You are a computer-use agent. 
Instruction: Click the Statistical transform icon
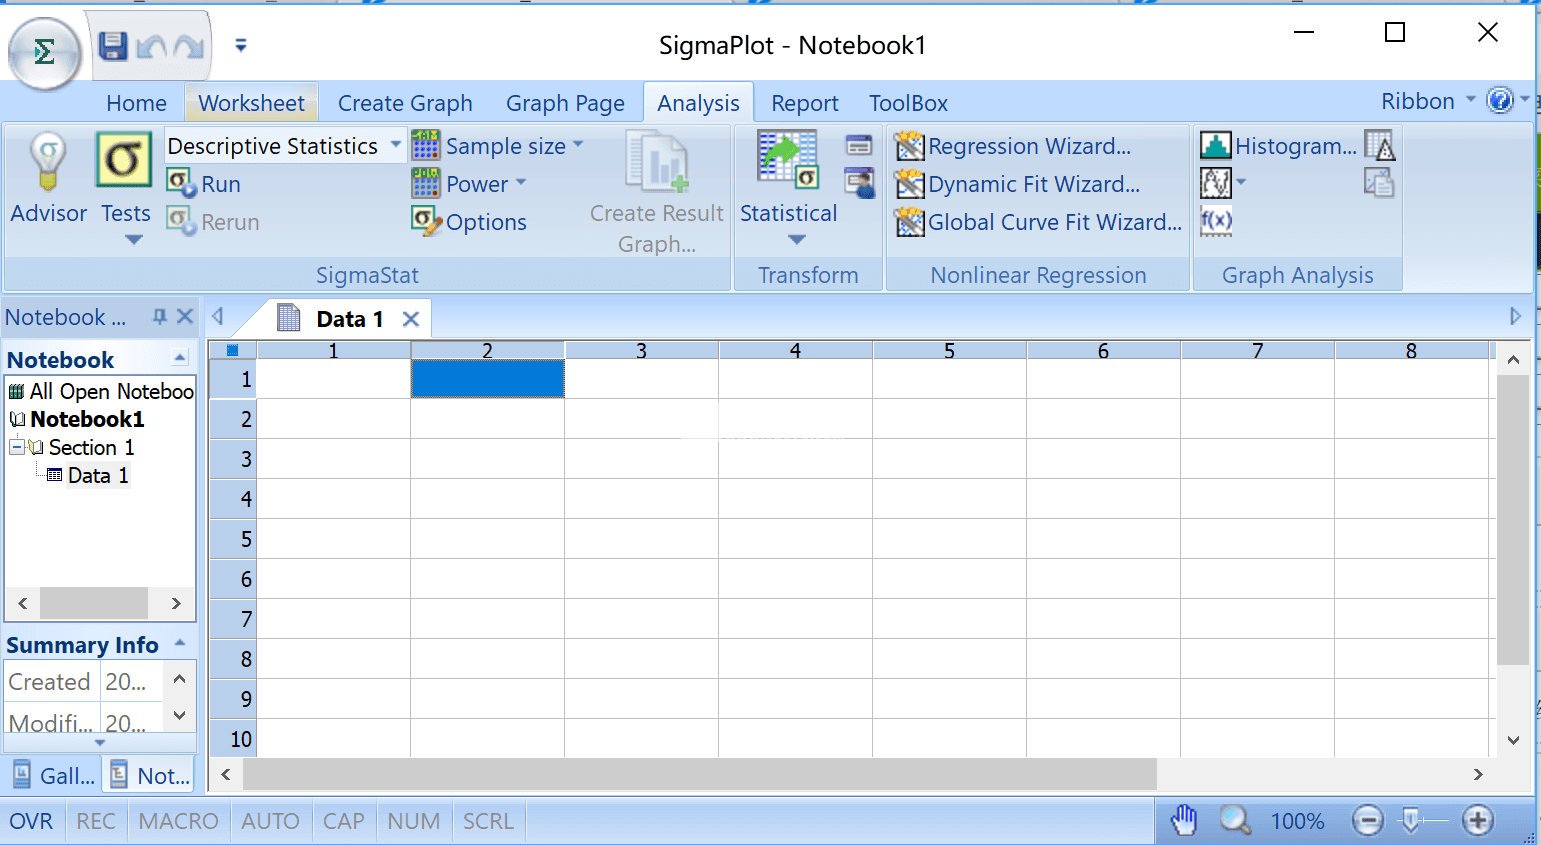click(788, 160)
